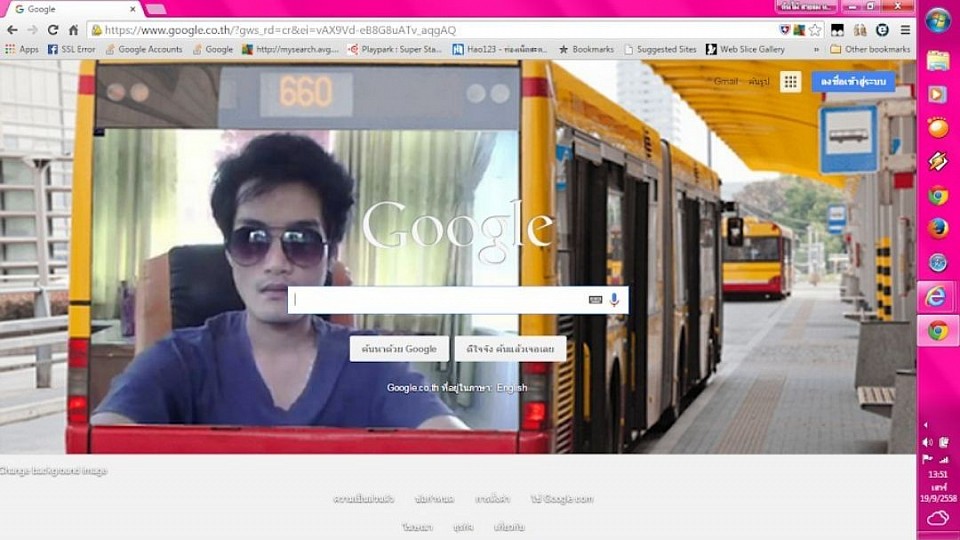The height and width of the screenshot is (540, 960).
Task: Open the Web Slice Gallery bookmark
Action: 745,49
